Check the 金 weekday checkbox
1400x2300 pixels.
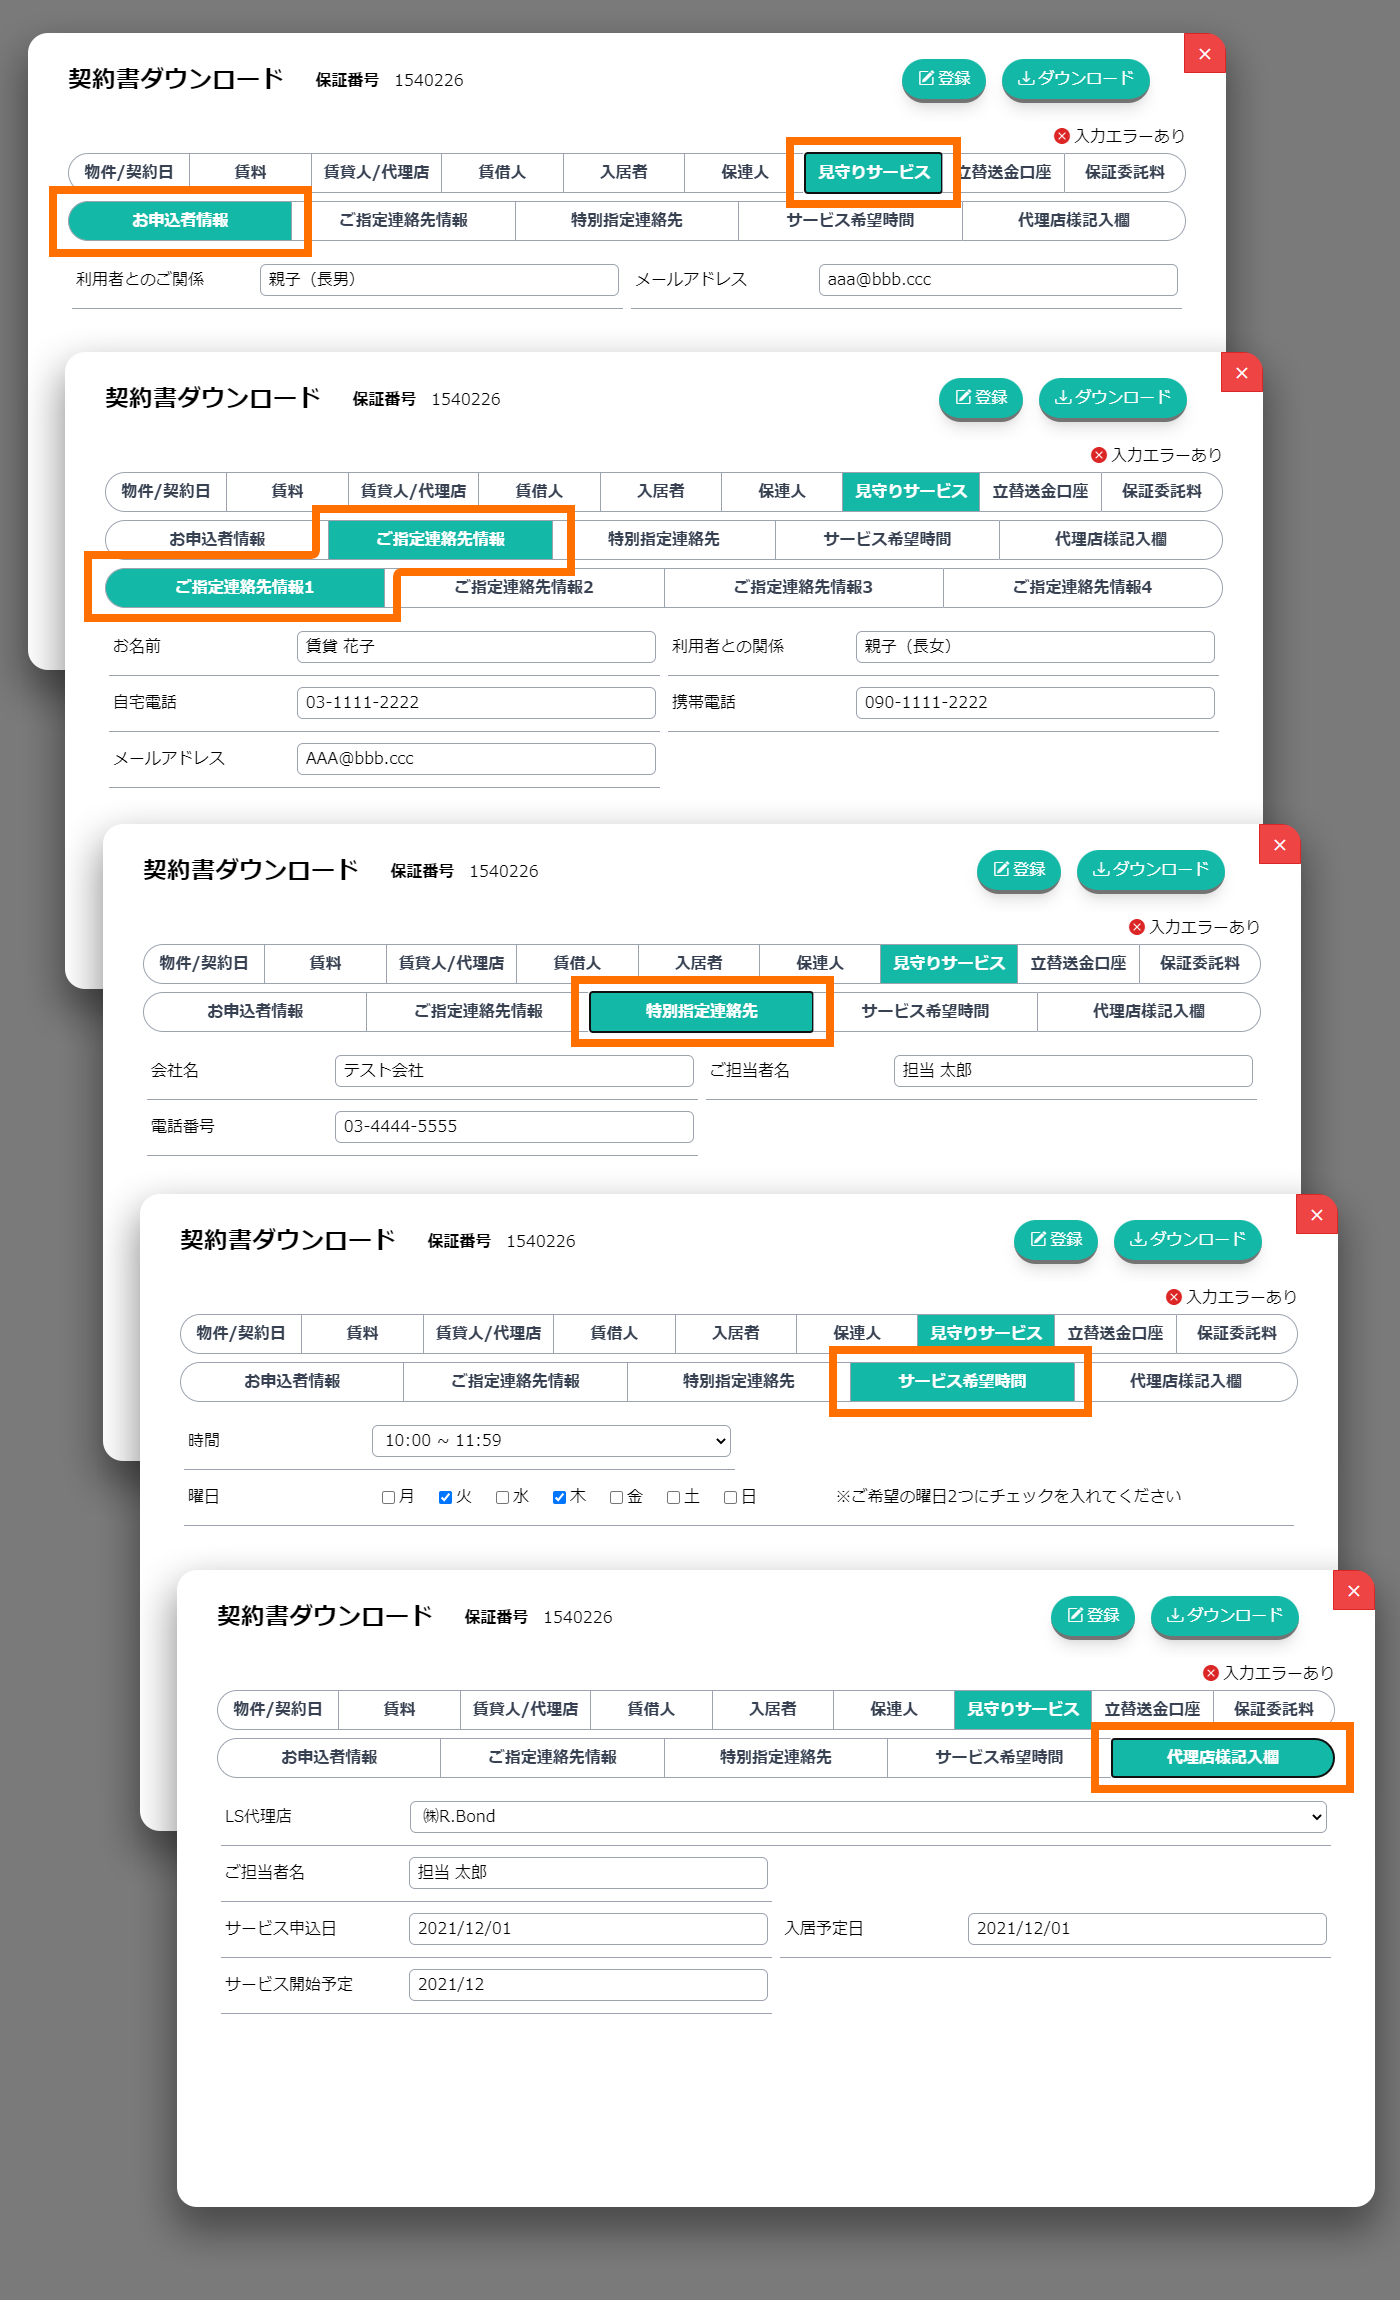[617, 1497]
